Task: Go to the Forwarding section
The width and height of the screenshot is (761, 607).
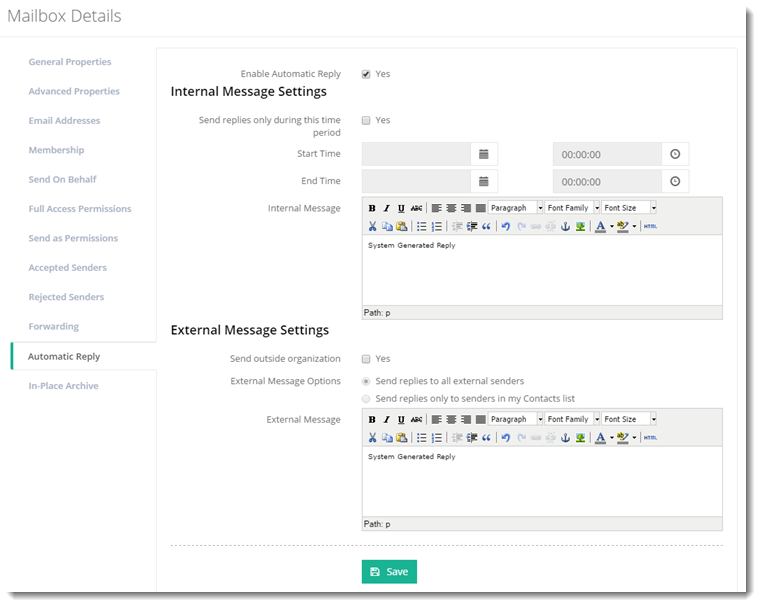Action: 54,327
